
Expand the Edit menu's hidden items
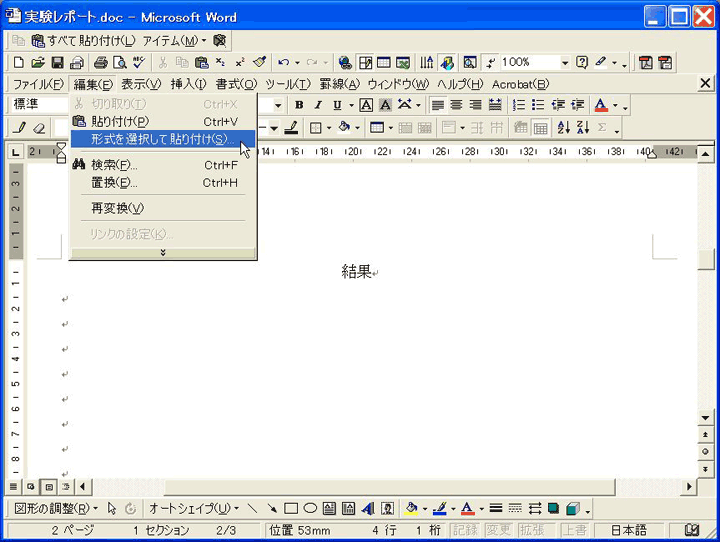coord(163,253)
